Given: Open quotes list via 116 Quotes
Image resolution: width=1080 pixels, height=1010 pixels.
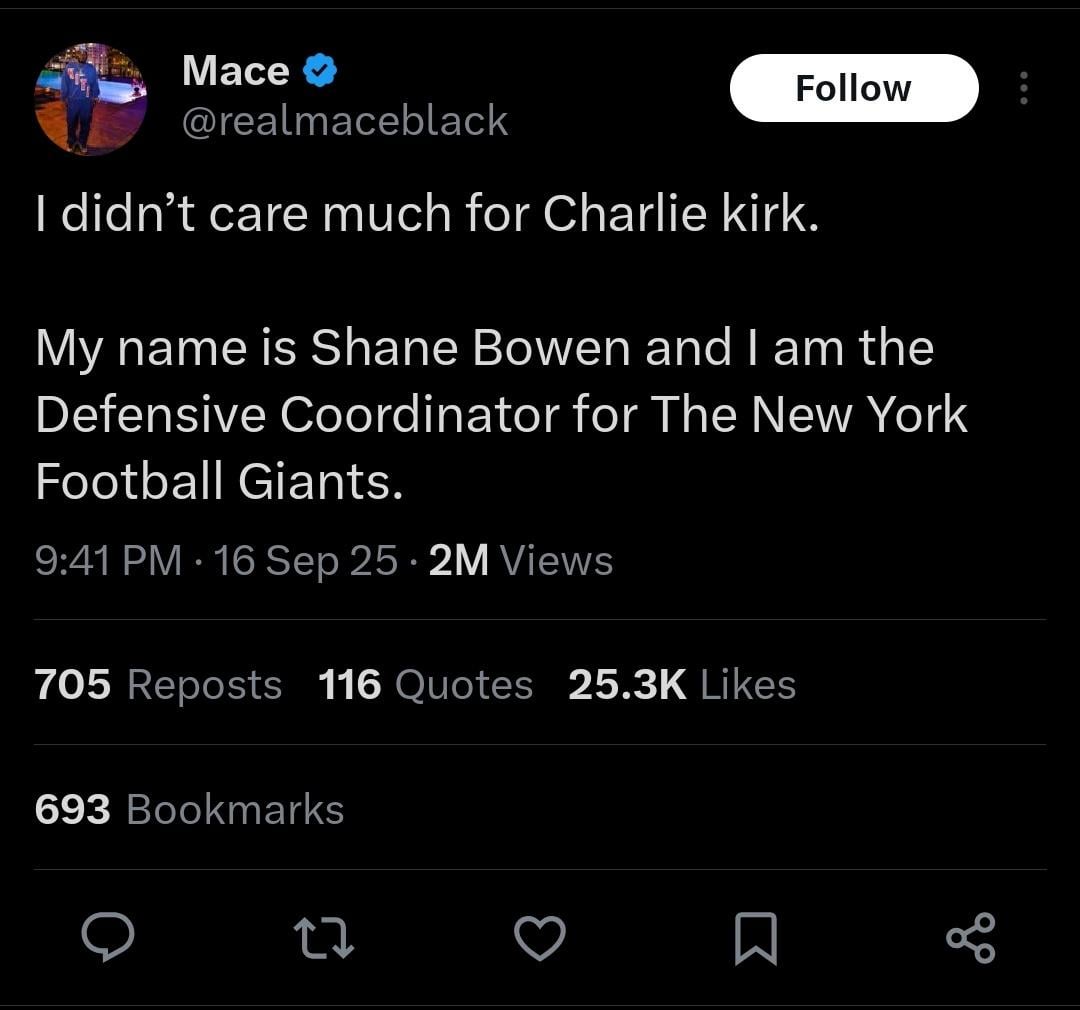Looking at the screenshot, I should [x=425, y=684].
